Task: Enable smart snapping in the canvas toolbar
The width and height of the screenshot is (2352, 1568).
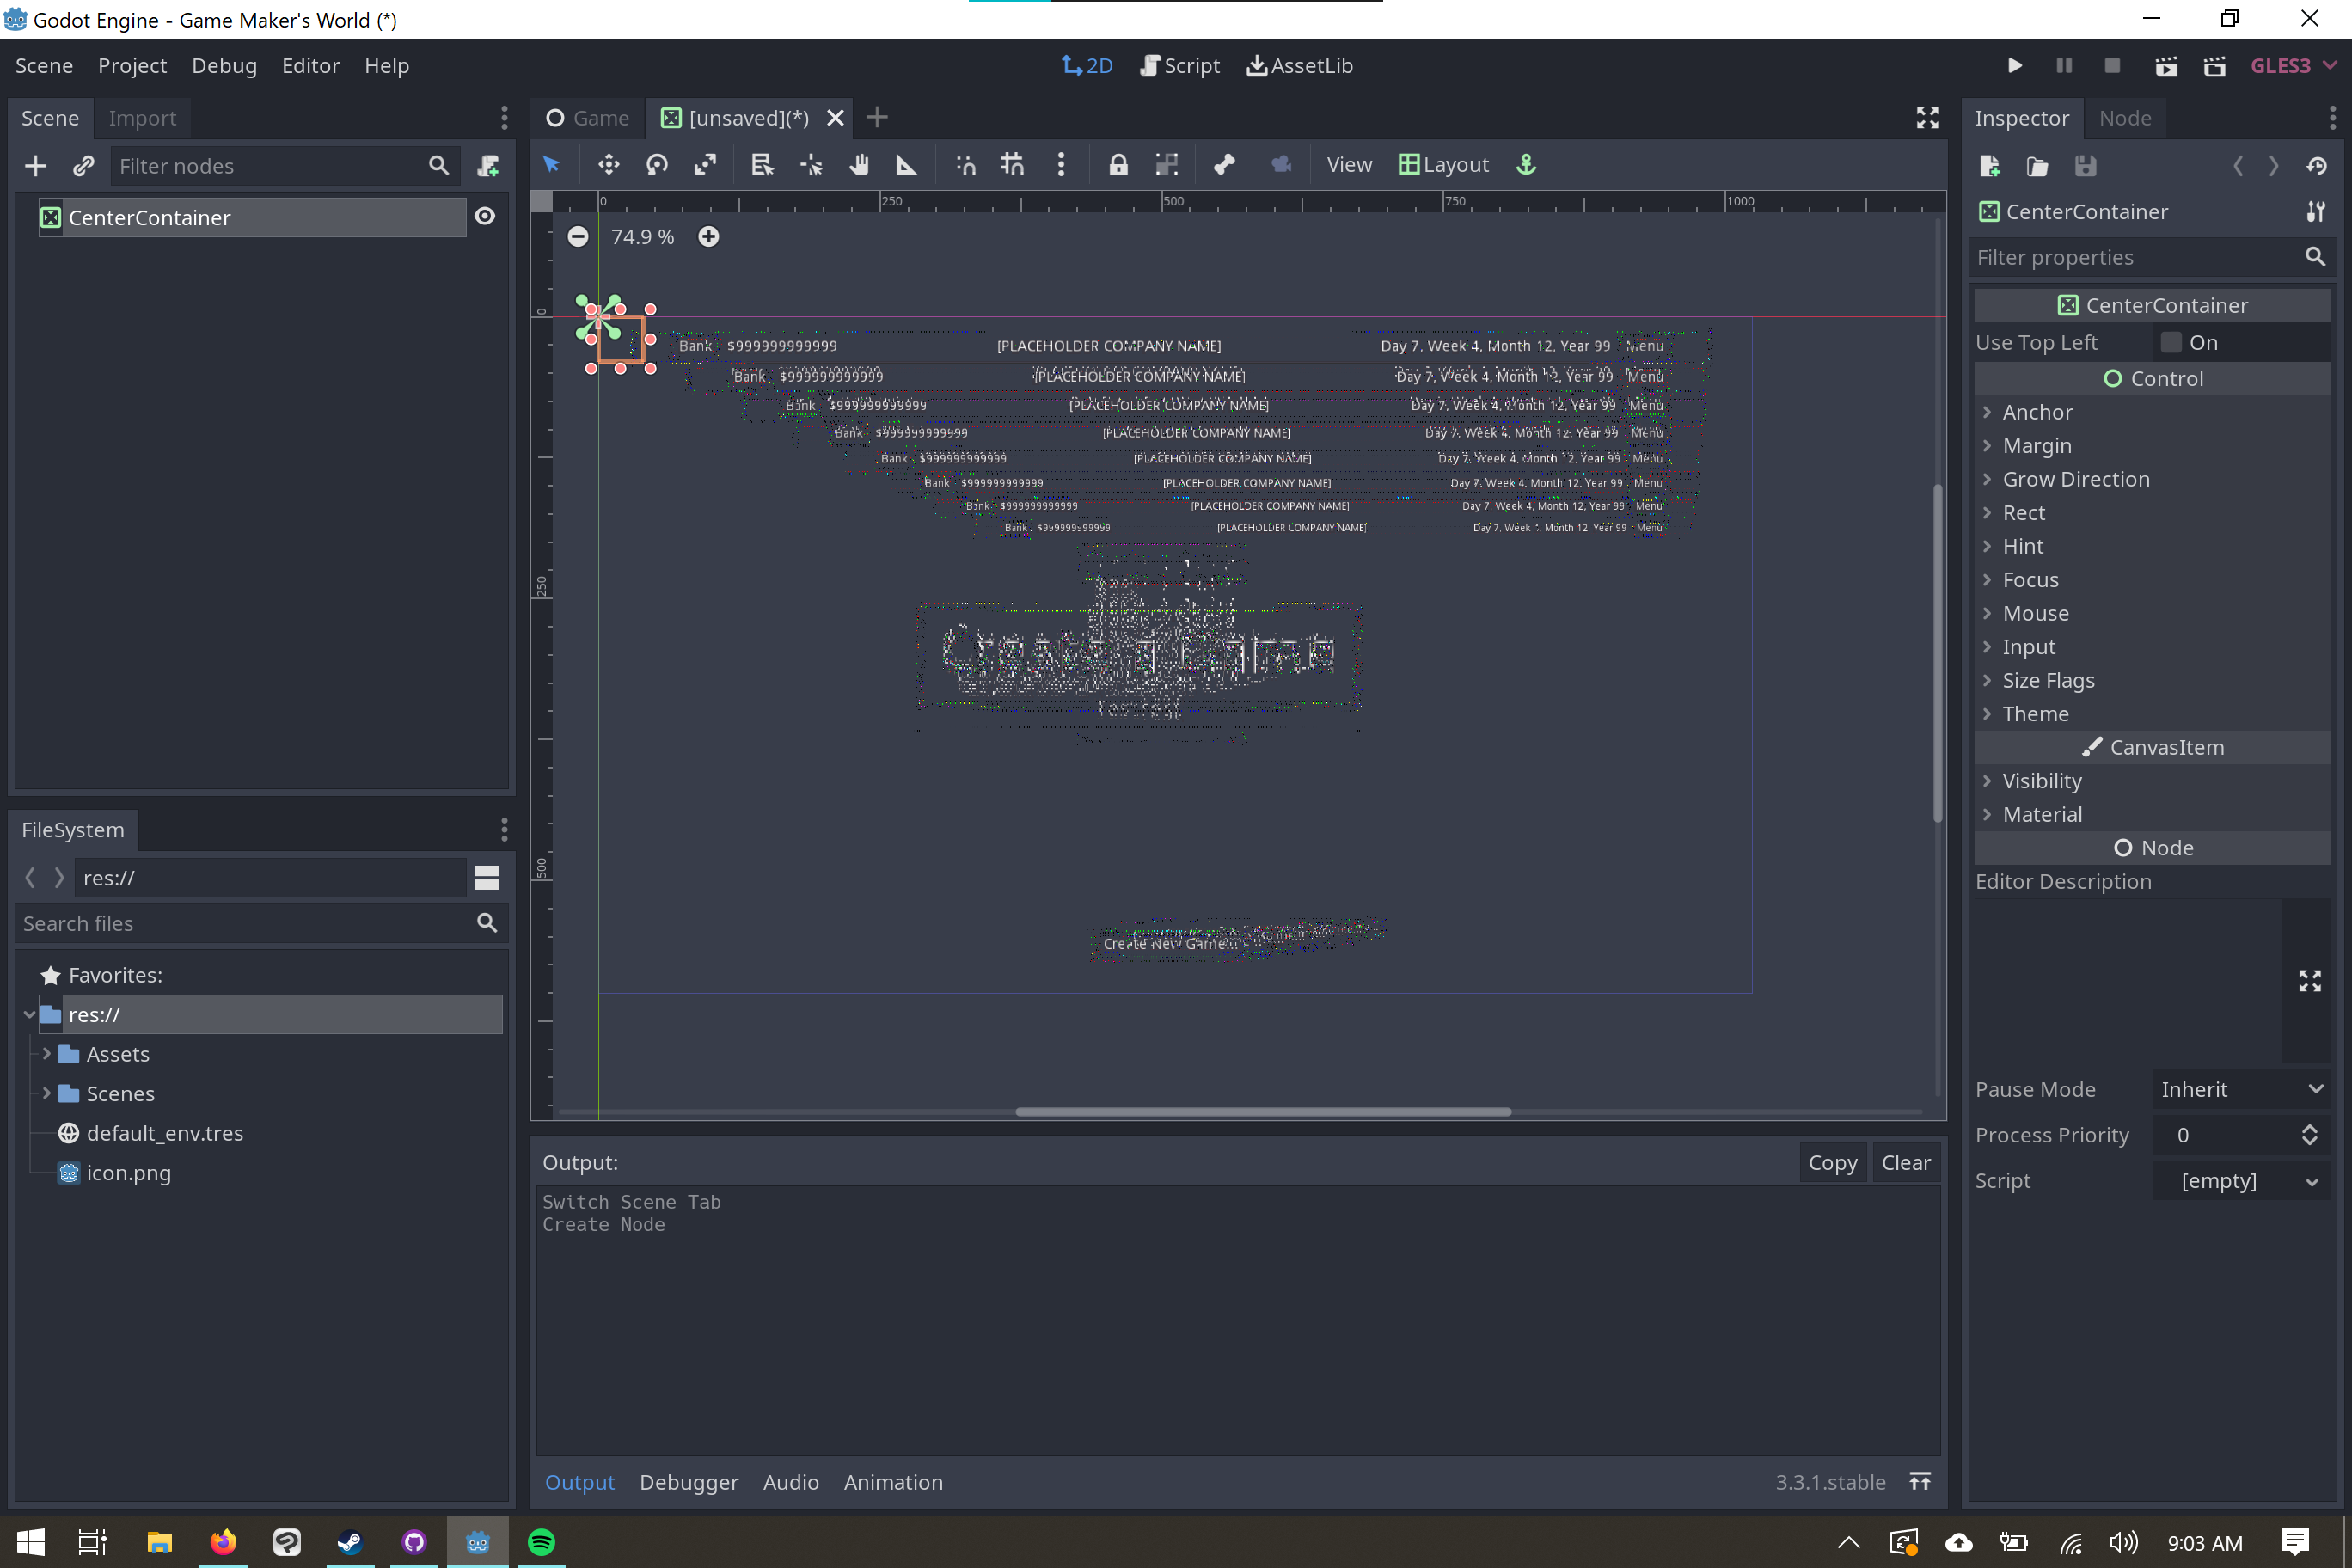Action: (x=965, y=164)
